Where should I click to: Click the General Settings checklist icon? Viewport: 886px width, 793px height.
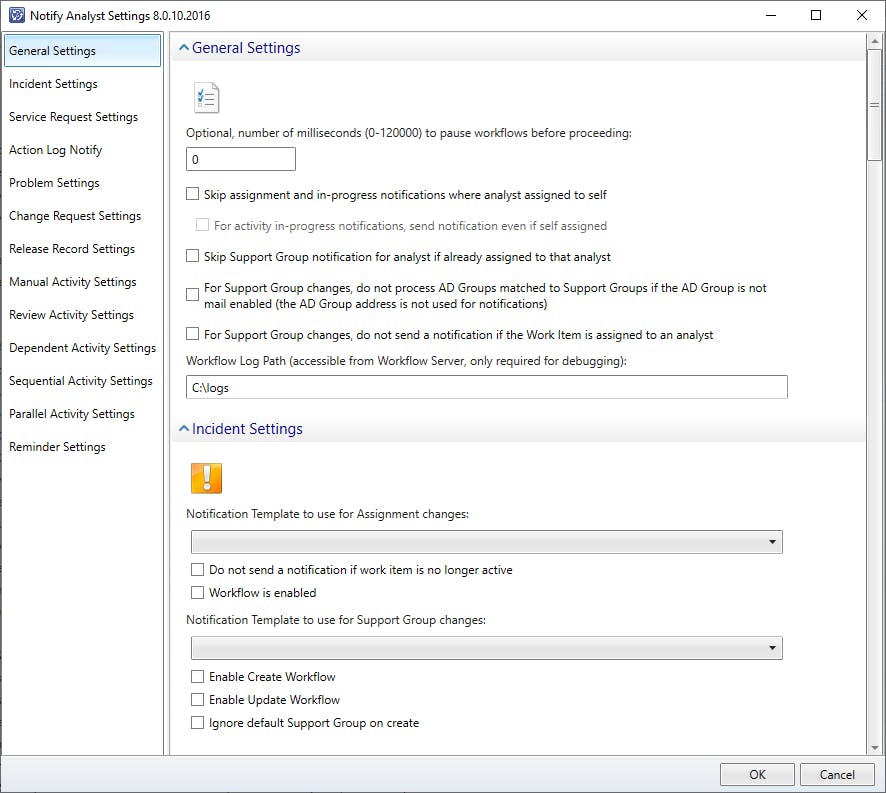(x=206, y=98)
